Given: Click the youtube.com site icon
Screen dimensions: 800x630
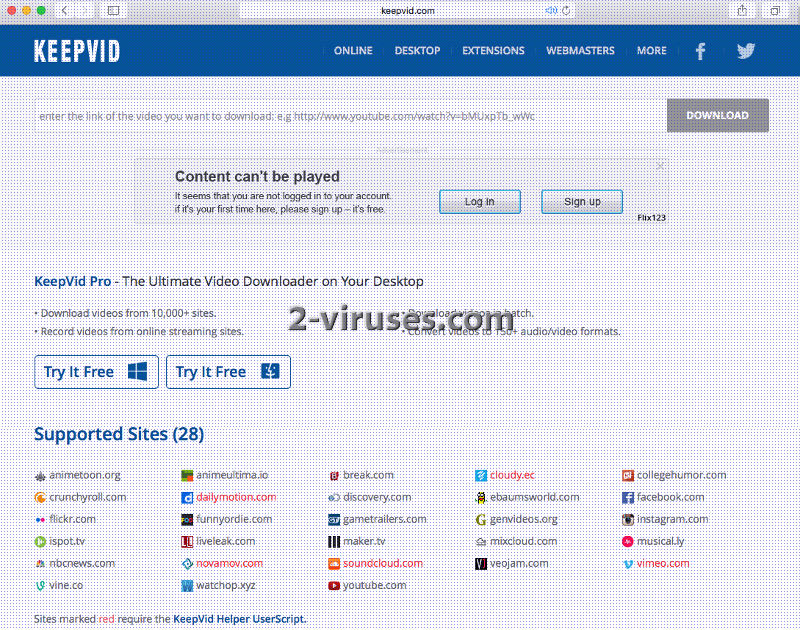Looking at the screenshot, I should (x=334, y=584).
